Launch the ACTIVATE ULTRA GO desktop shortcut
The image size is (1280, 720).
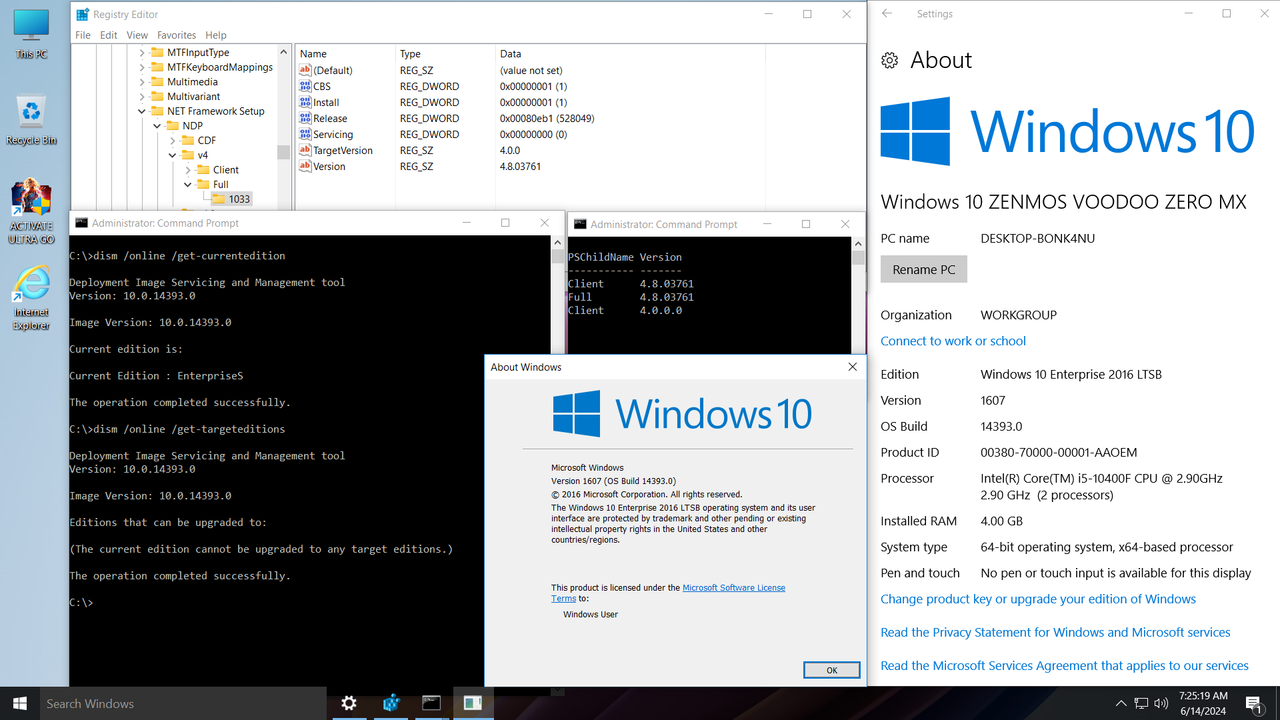click(31, 212)
